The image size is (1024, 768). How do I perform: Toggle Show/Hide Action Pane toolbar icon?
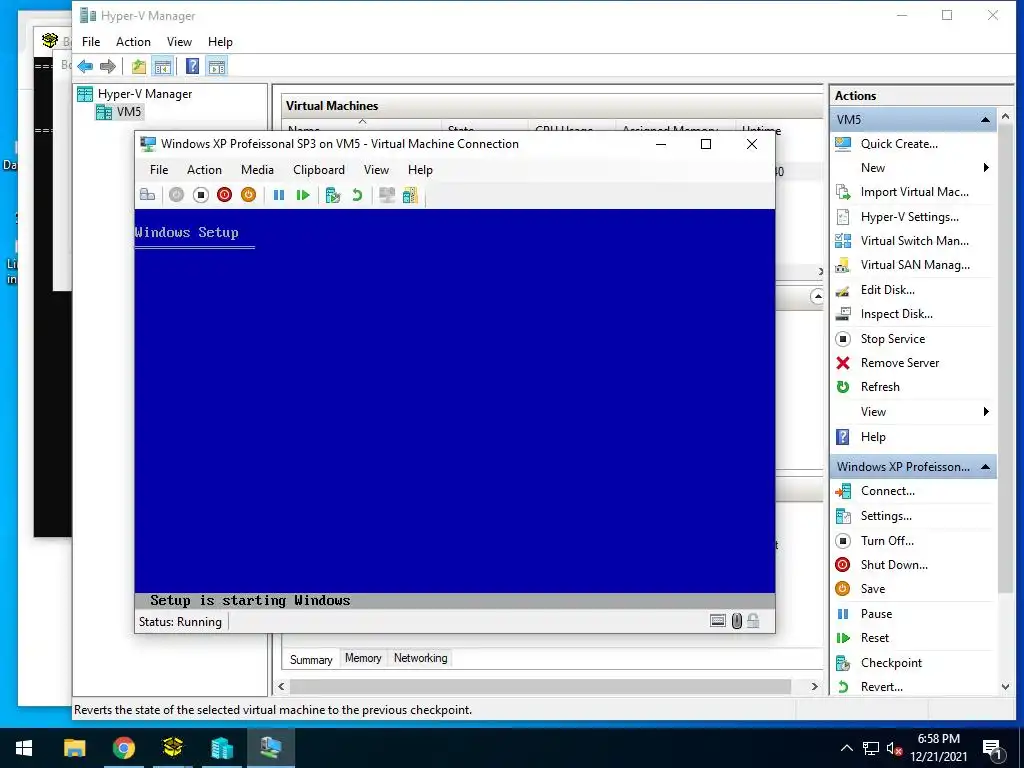tap(217, 66)
